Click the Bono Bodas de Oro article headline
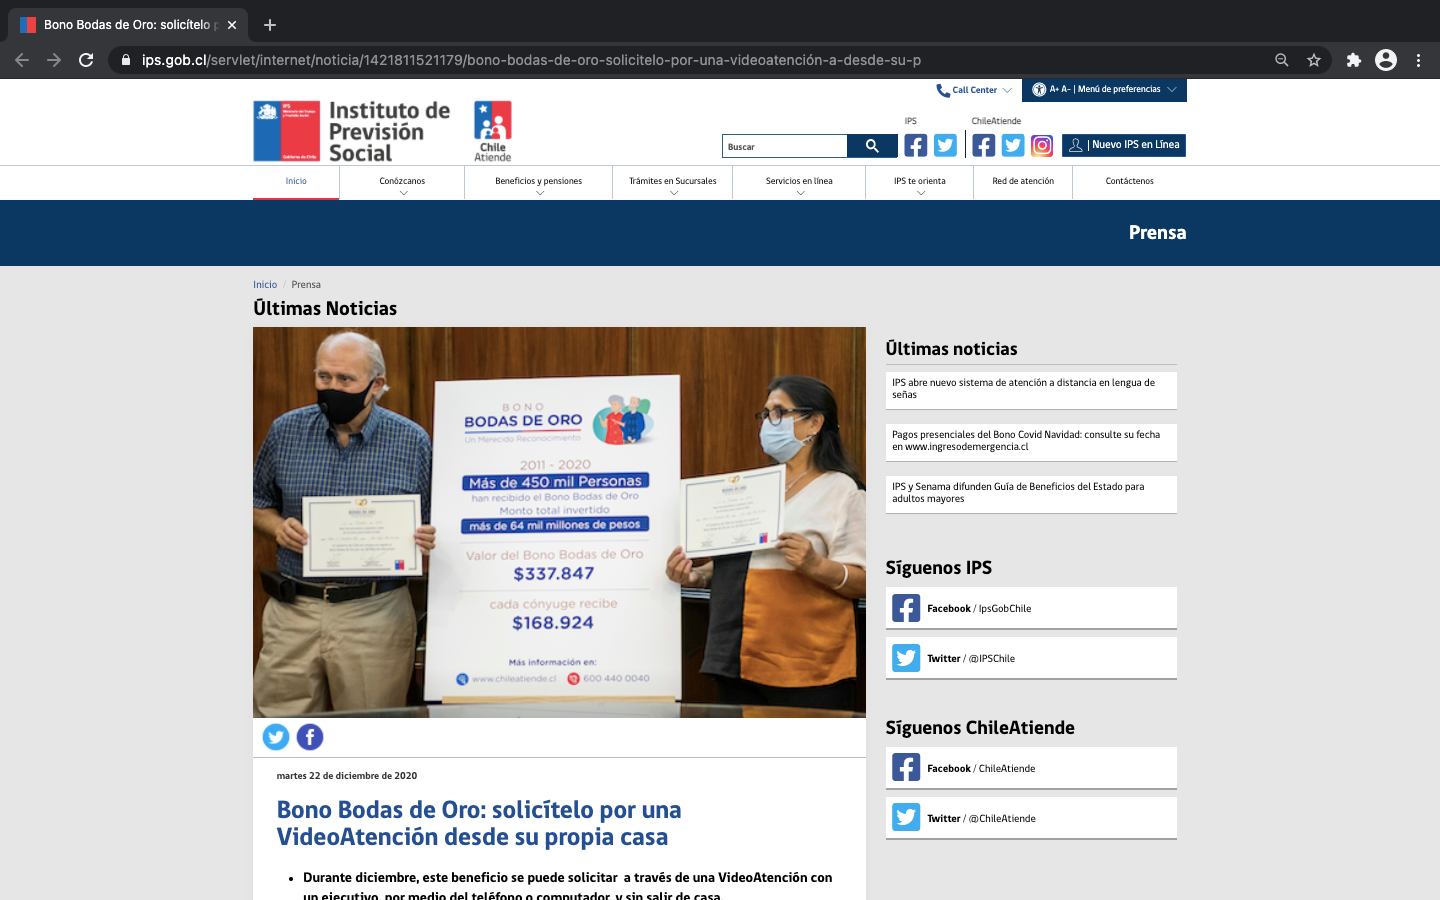 click(479, 823)
